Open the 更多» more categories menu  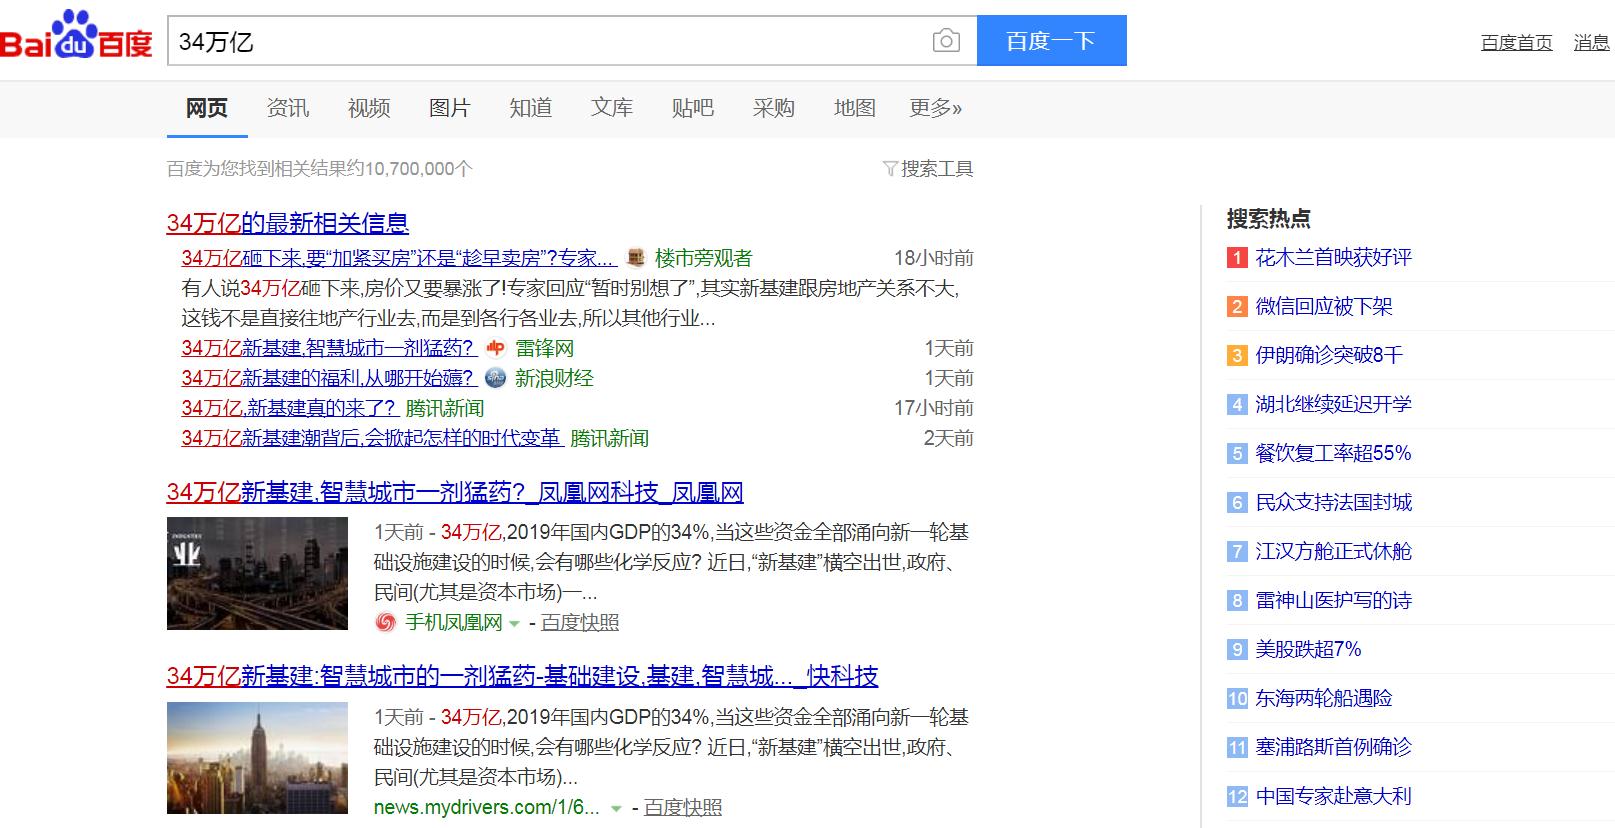click(935, 108)
